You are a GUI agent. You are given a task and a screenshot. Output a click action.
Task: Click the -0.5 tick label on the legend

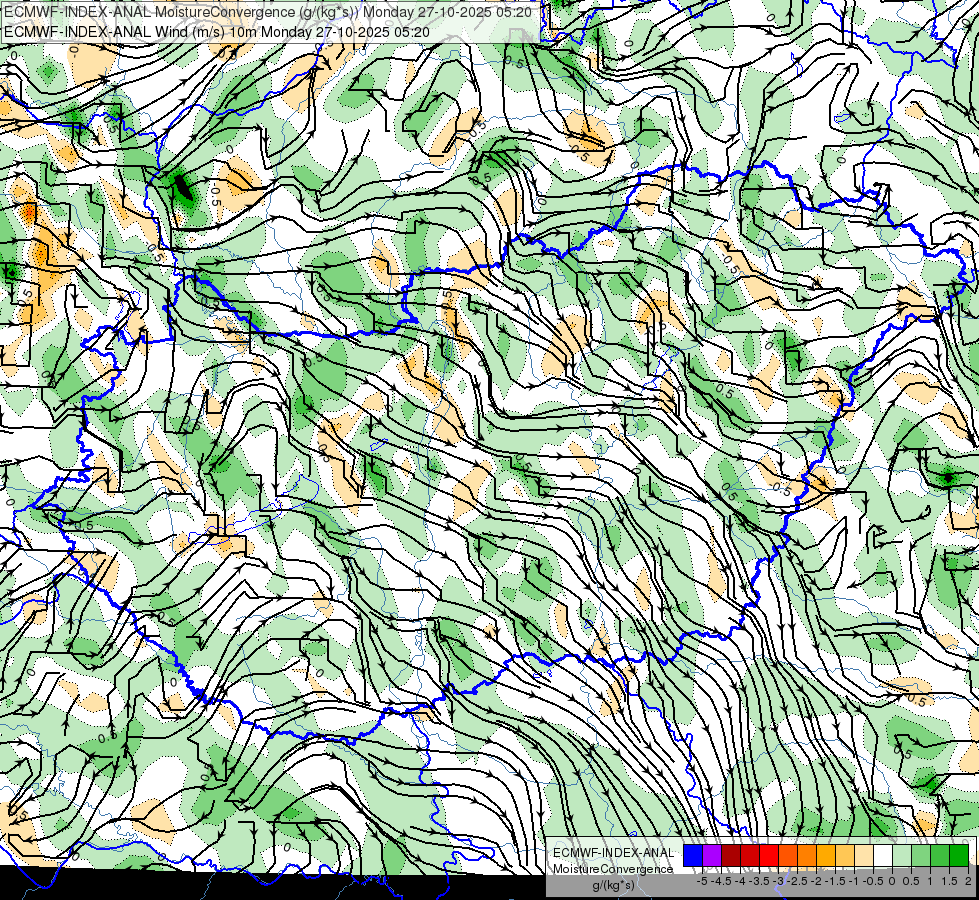point(872,881)
